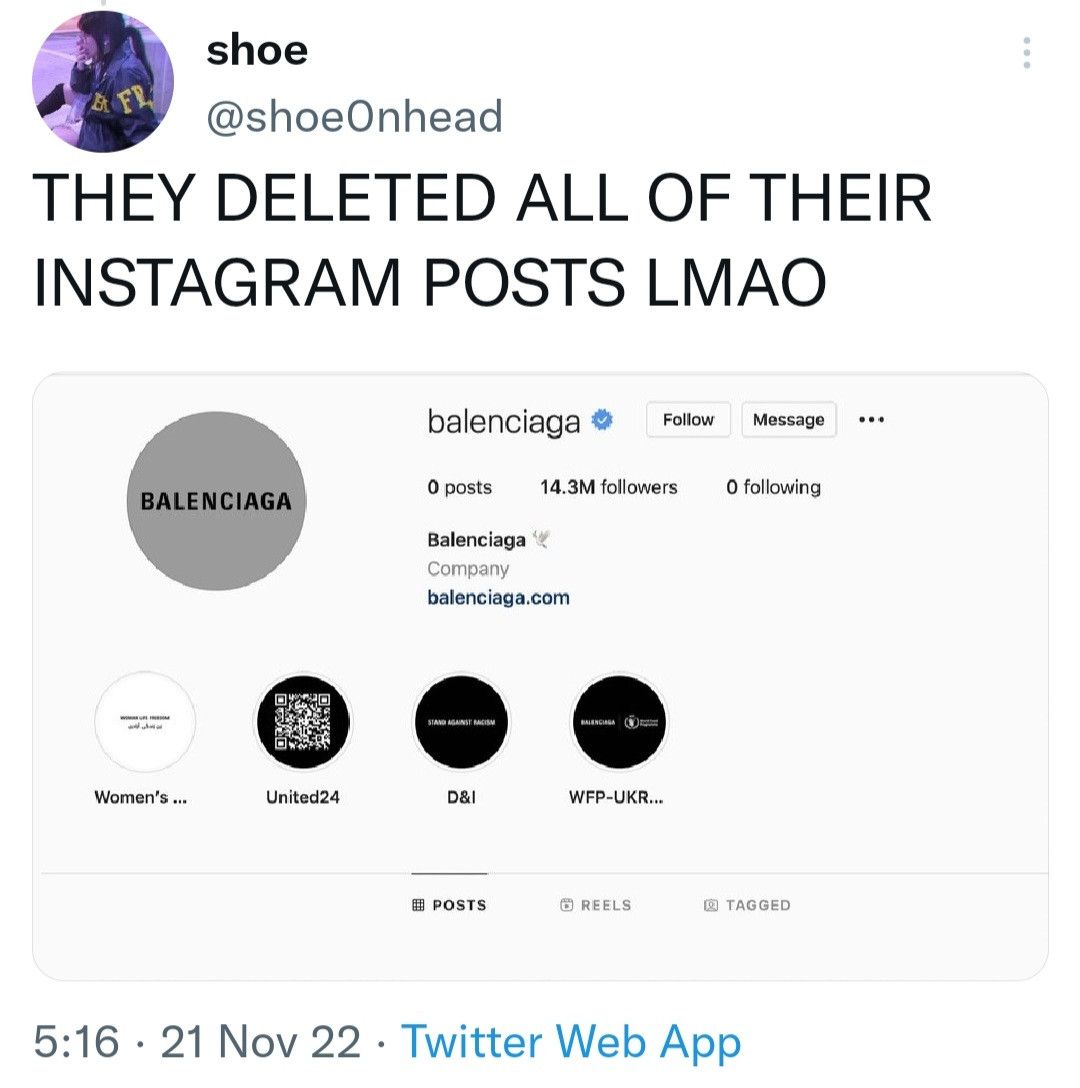Click the 14.3M followers count
This screenshot has width=1080, height=1088.
pyautogui.click(x=608, y=487)
